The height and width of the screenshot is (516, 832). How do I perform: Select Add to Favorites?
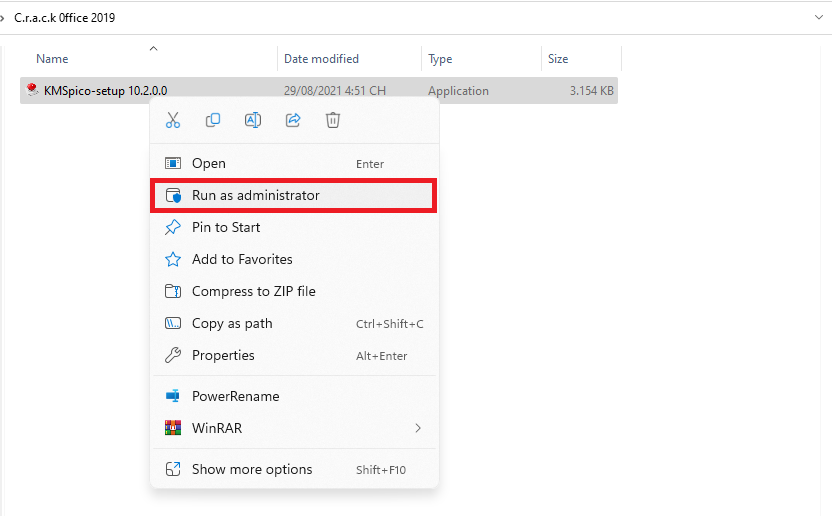(x=242, y=259)
